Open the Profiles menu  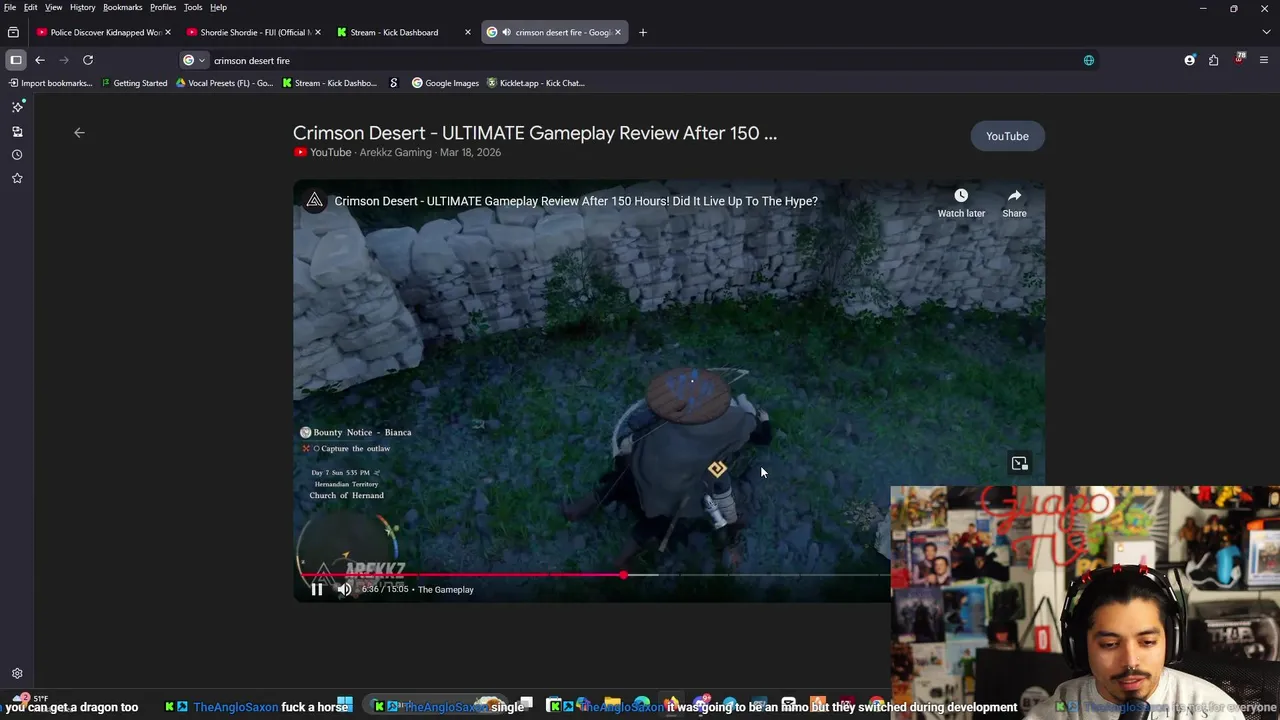(x=163, y=7)
